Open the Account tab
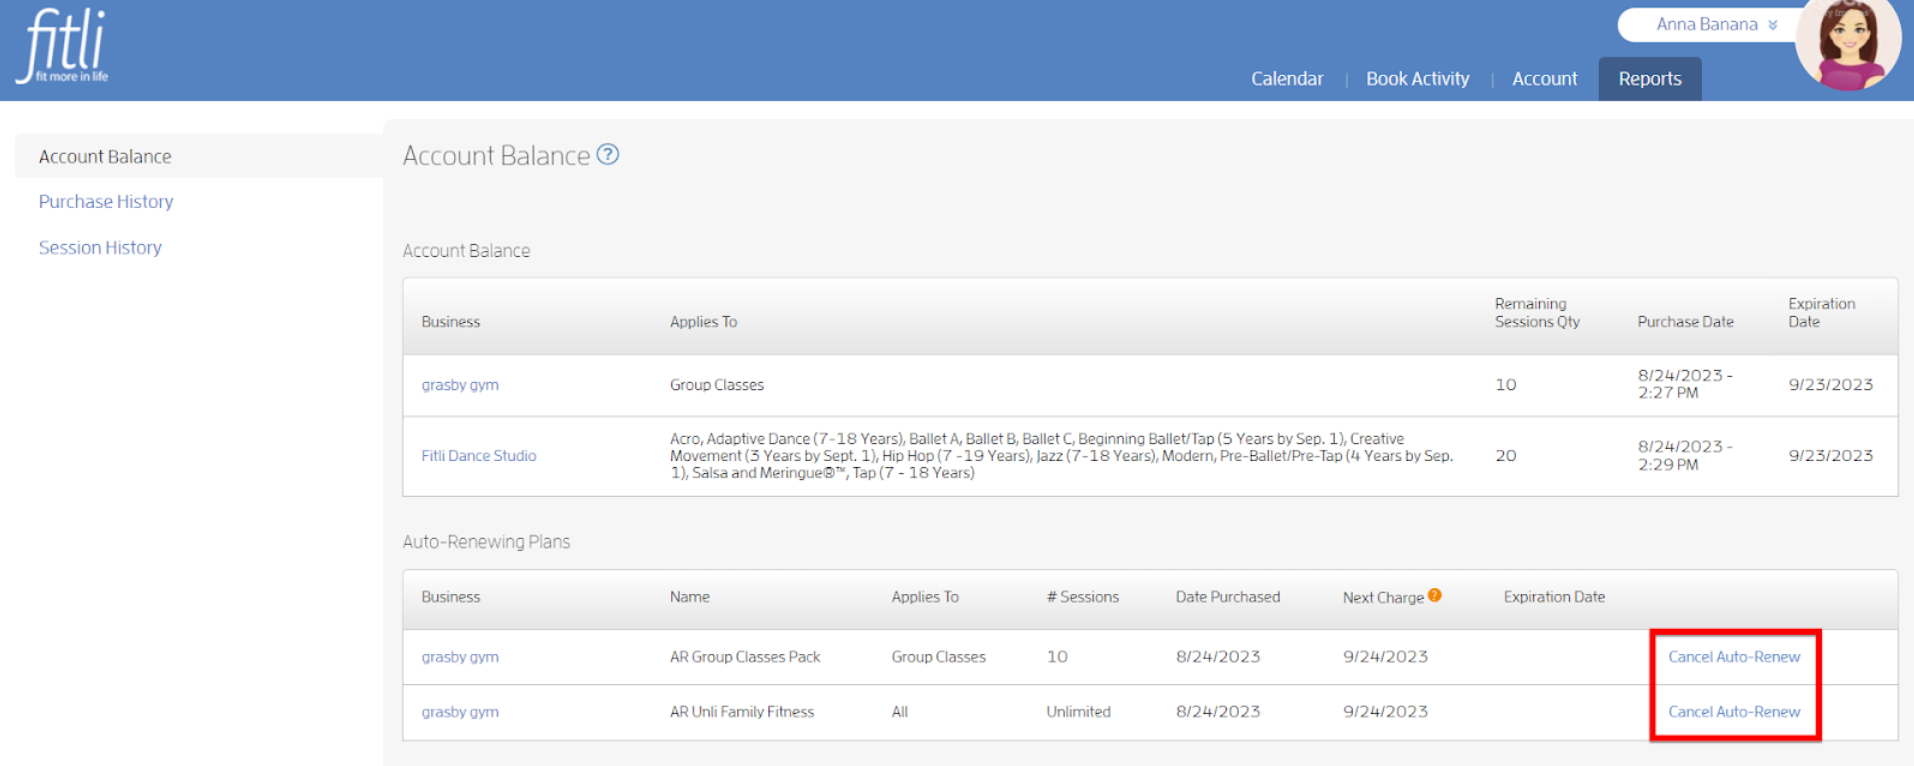 (x=1545, y=79)
